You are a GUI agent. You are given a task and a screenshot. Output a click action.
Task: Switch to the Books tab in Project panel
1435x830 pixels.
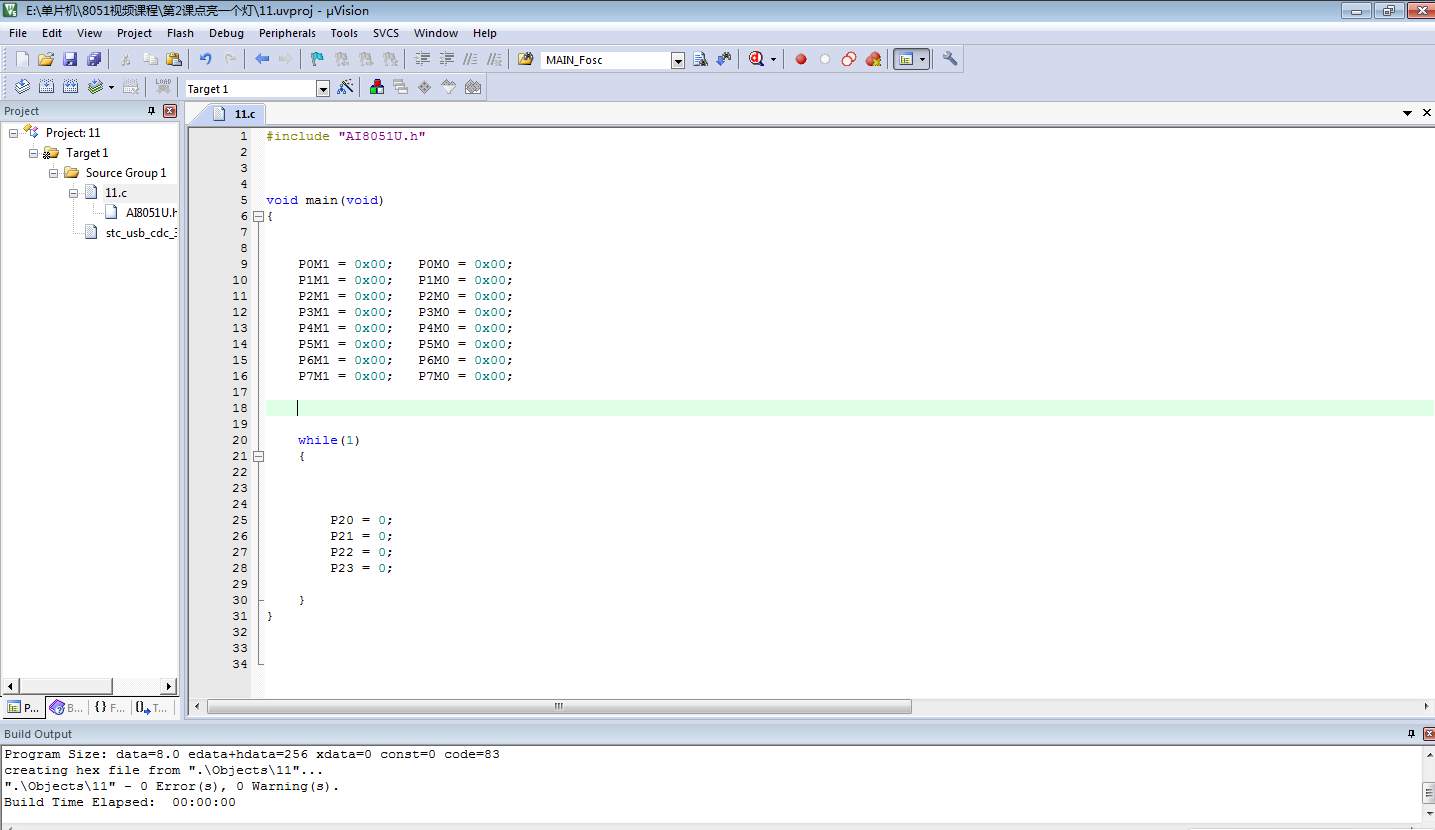67,707
